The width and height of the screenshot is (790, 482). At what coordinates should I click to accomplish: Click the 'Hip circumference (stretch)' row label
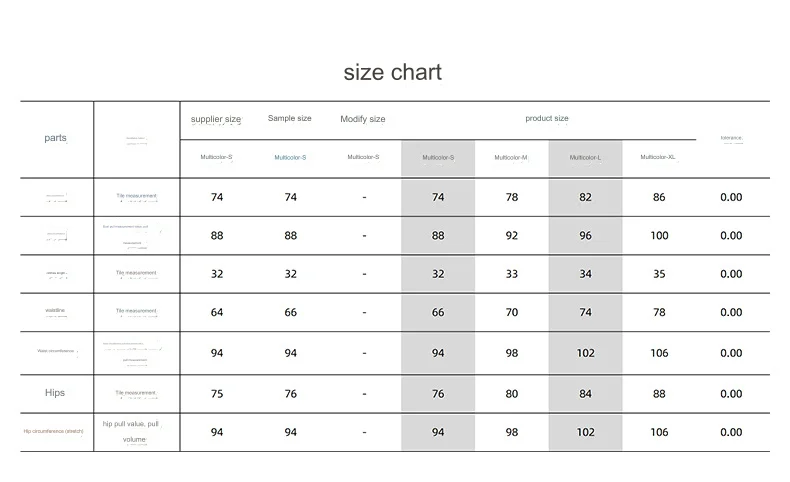pyautogui.click(x=53, y=431)
